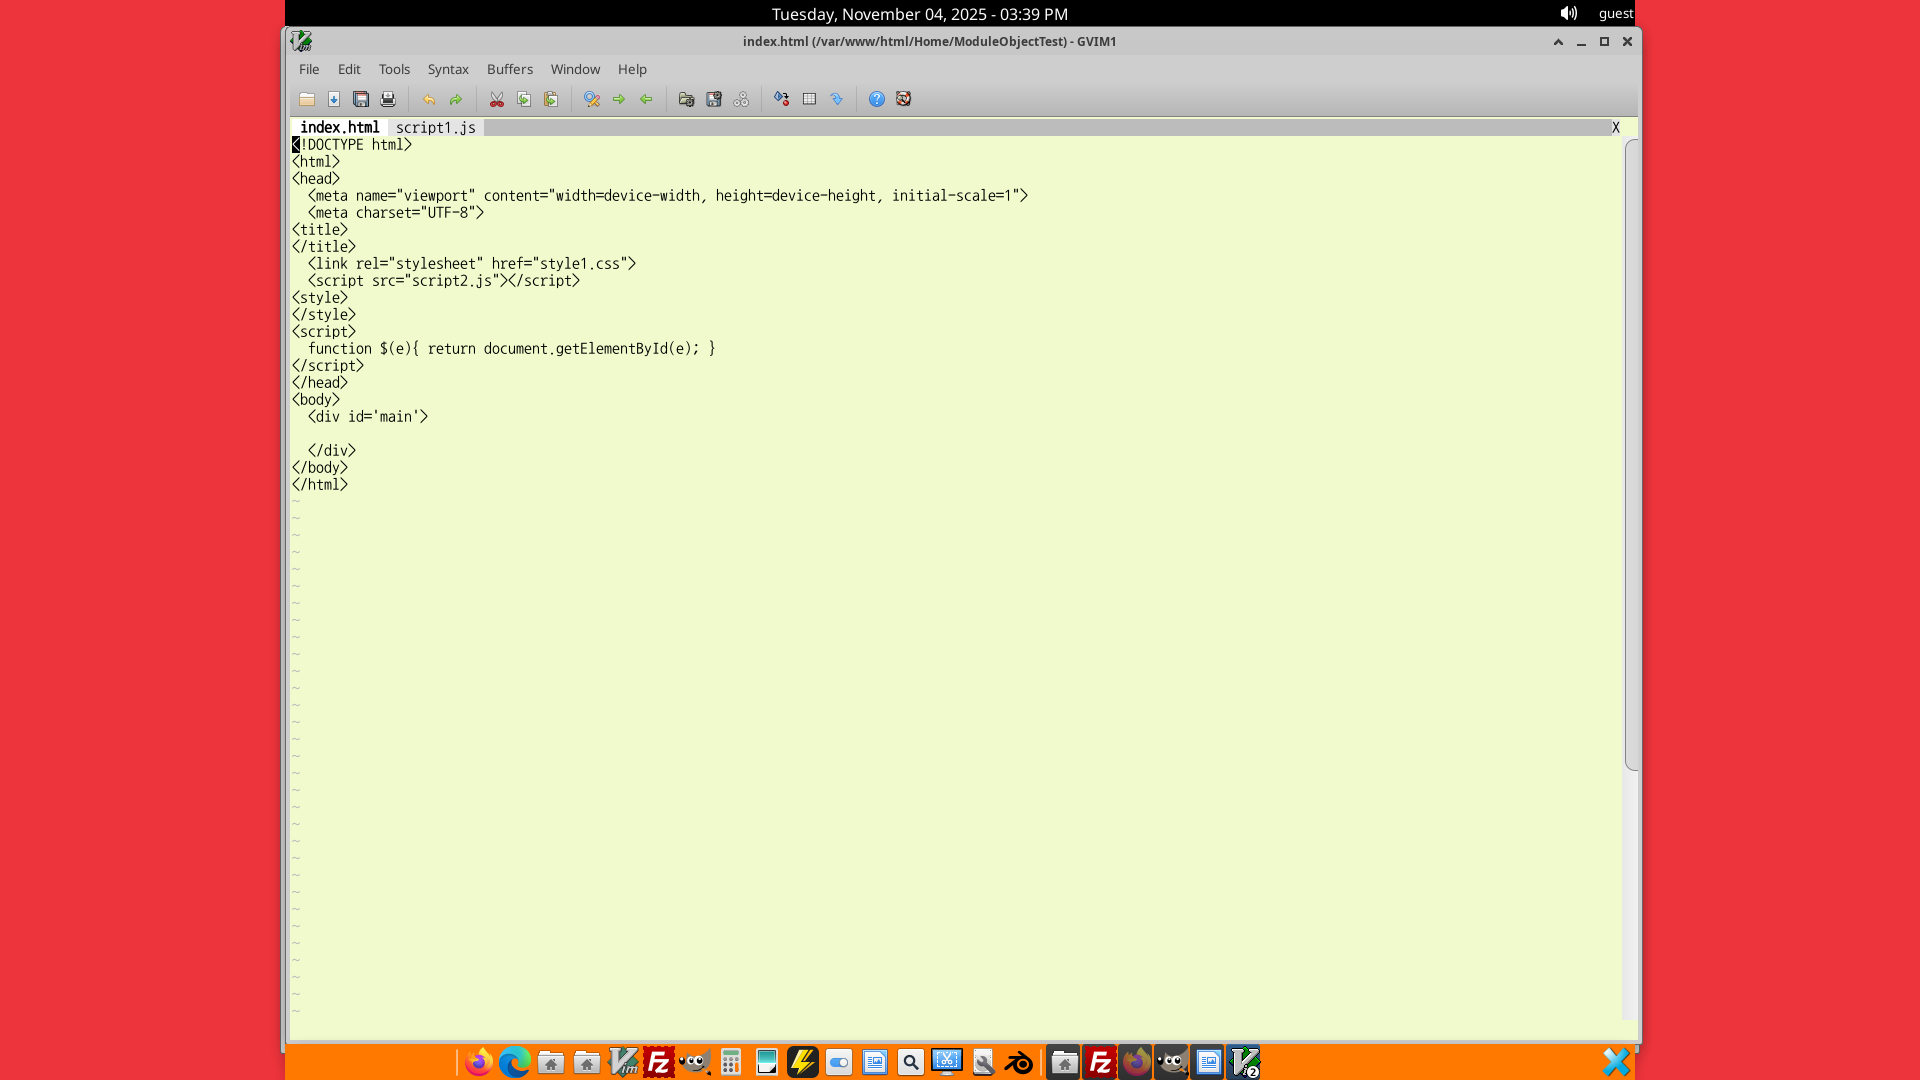Screen dimensions: 1920x1080
Task: Click the Open file toolbar icon
Action: [307, 99]
